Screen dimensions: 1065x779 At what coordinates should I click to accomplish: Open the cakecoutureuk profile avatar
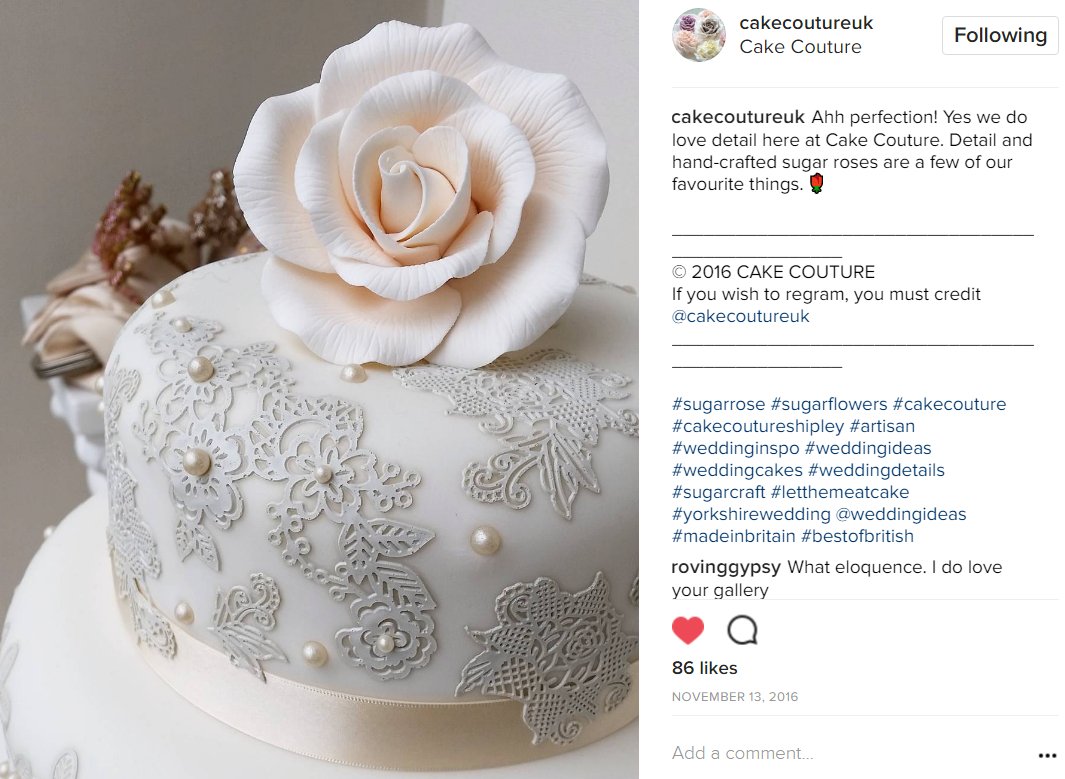(x=699, y=35)
